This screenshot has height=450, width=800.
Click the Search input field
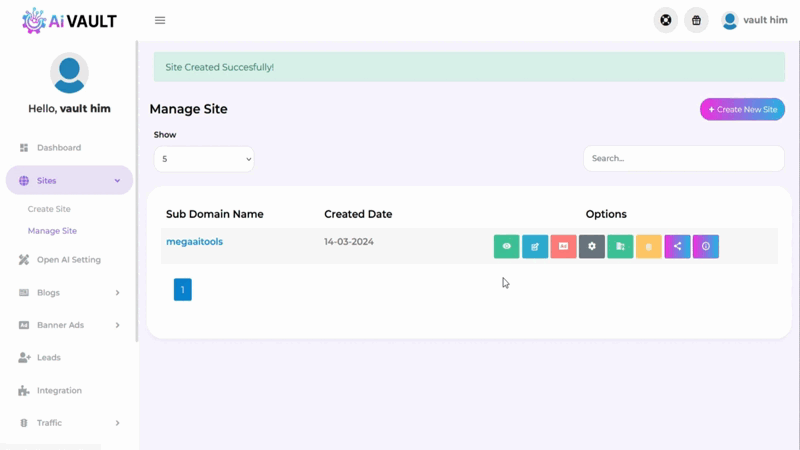[683, 158]
